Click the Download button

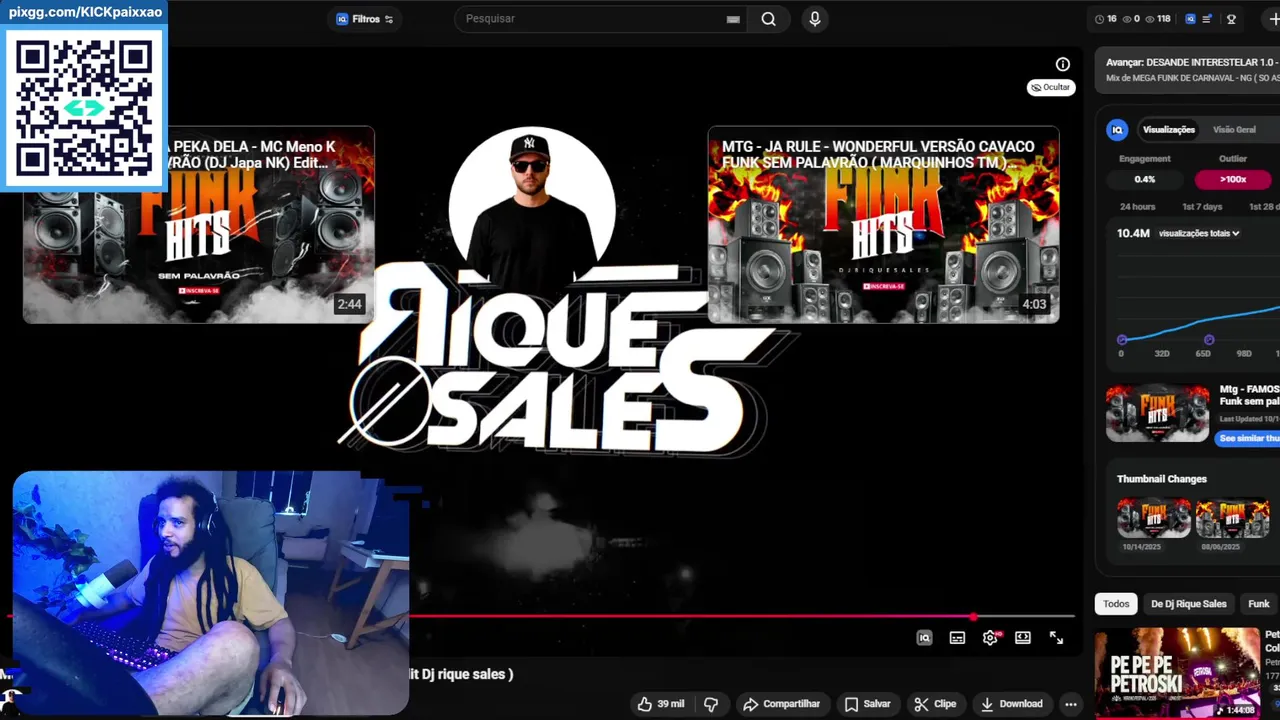[1011, 704]
